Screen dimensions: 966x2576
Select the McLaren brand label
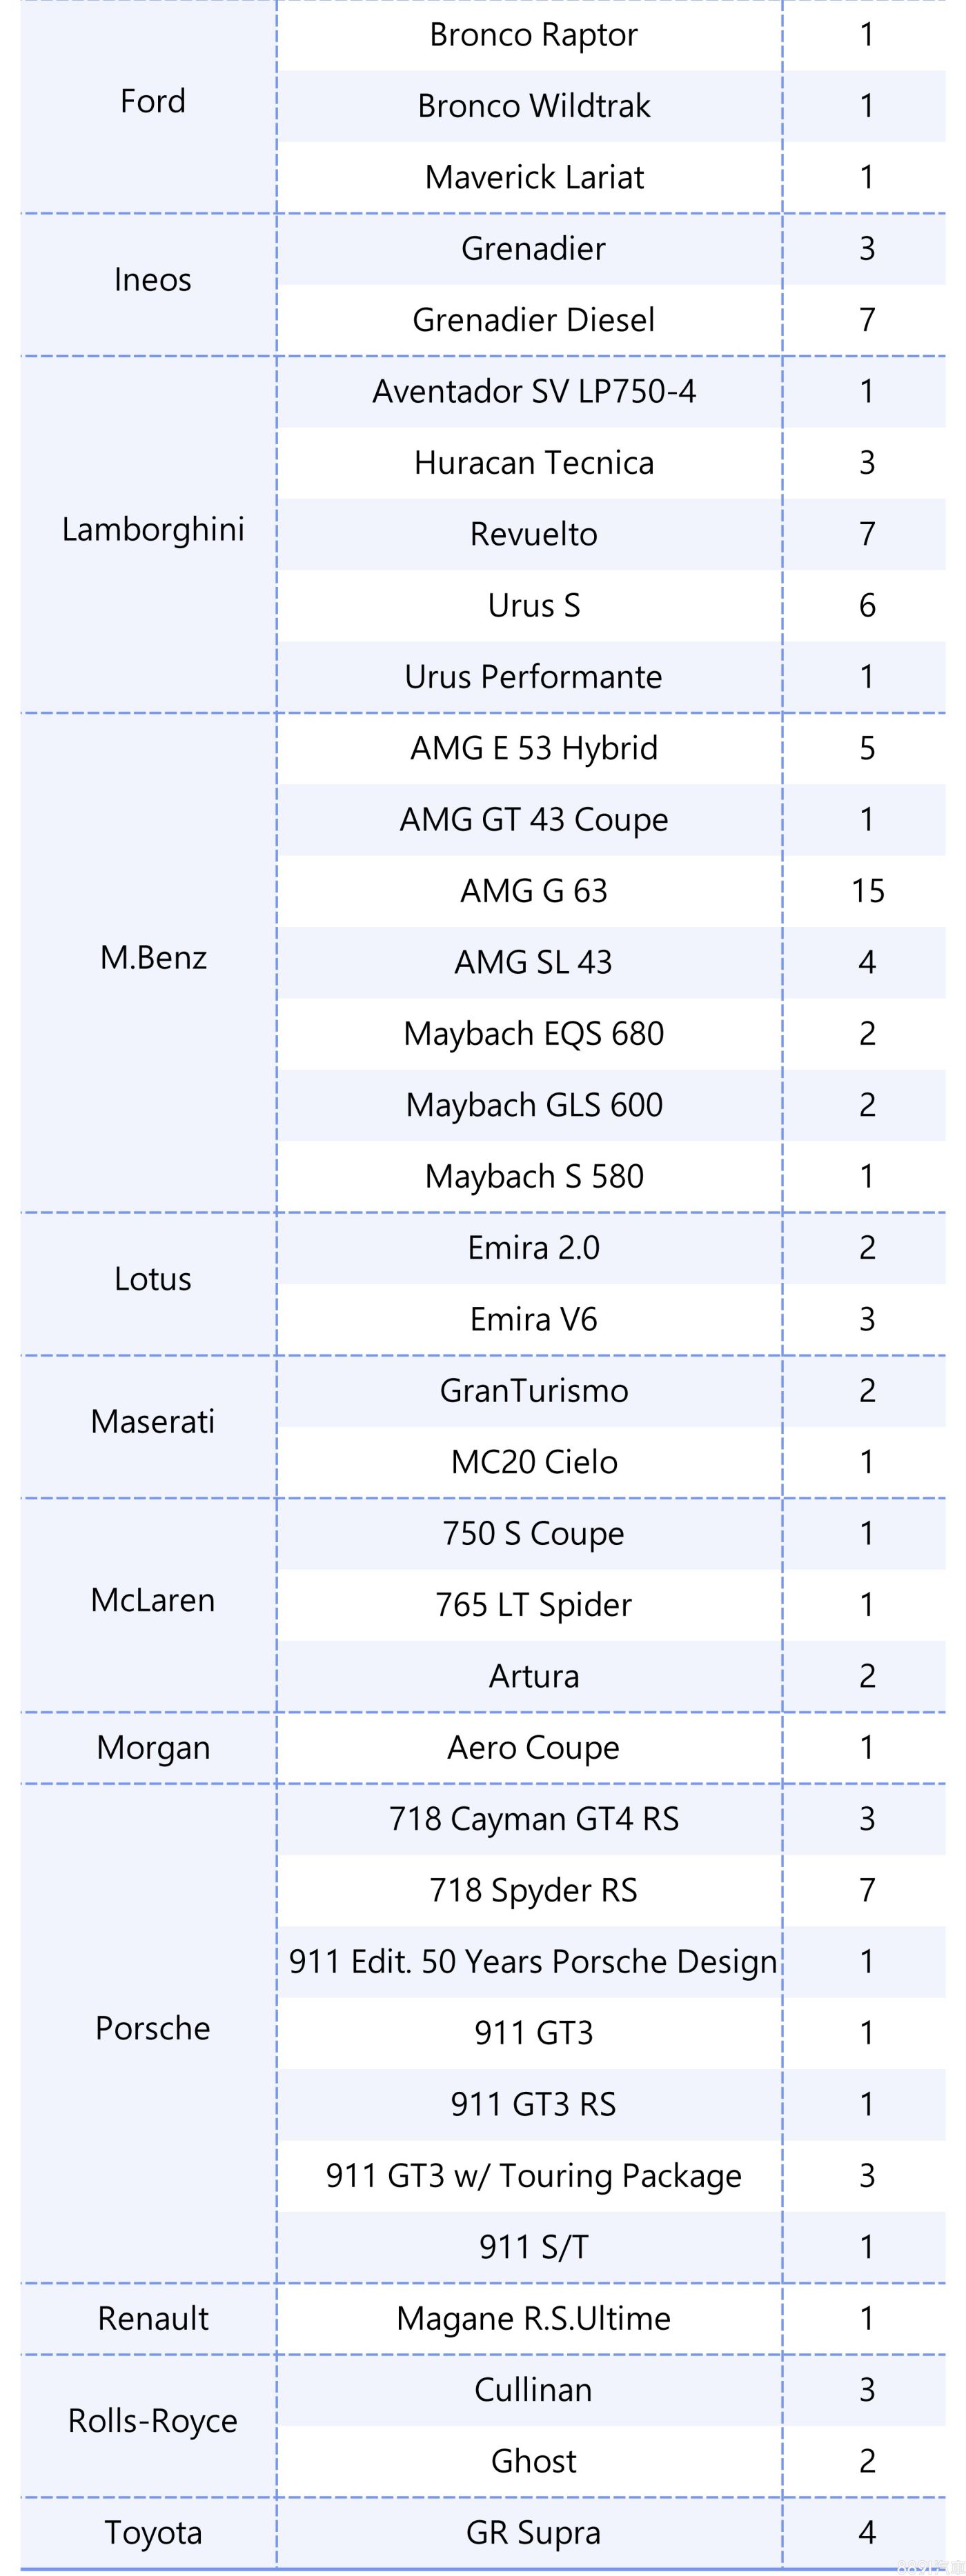pyautogui.click(x=153, y=1600)
